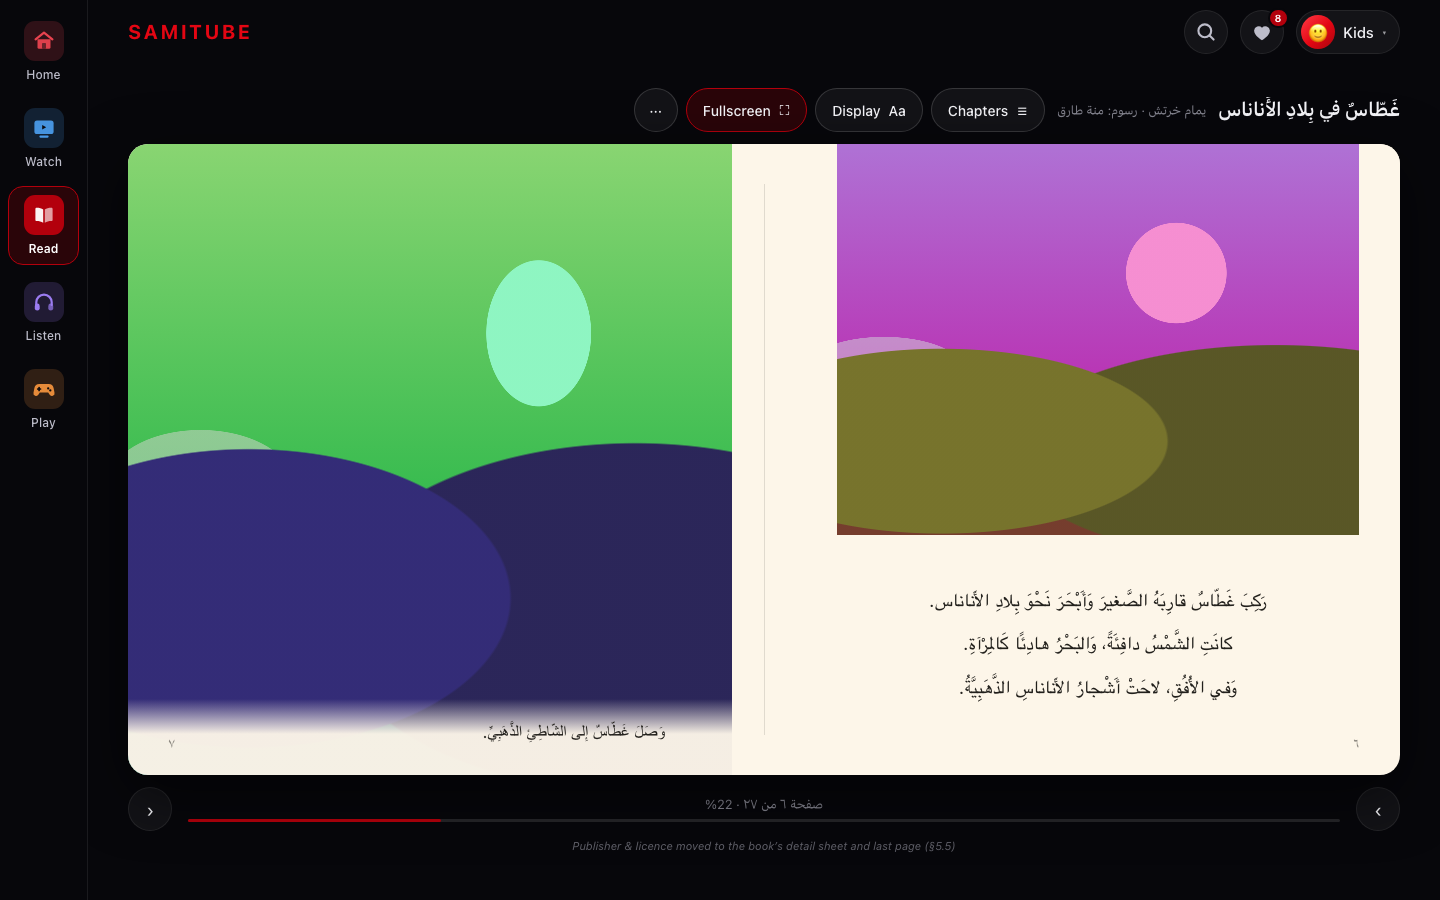Viewport: 1440px width, 900px height.
Task: Click the Kids profile avatar face
Action: click(x=1318, y=32)
